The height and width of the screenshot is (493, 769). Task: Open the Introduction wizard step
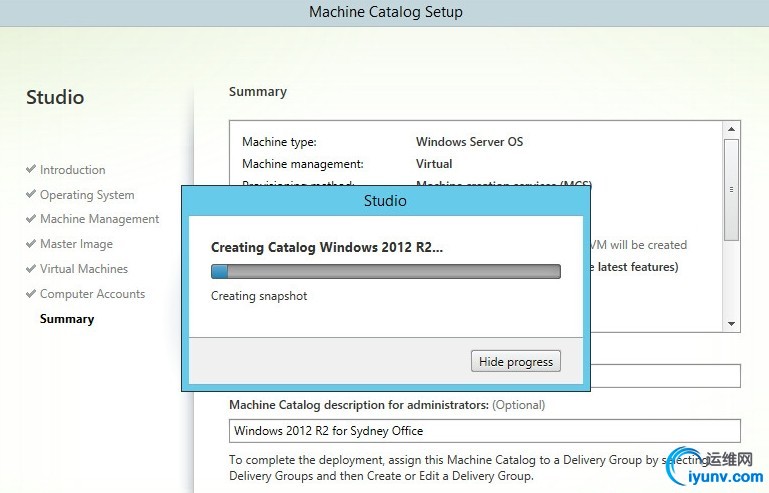73,170
